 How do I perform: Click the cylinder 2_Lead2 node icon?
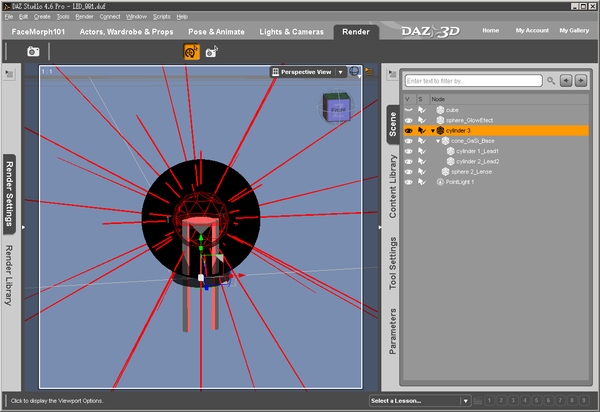click(451, 162)
